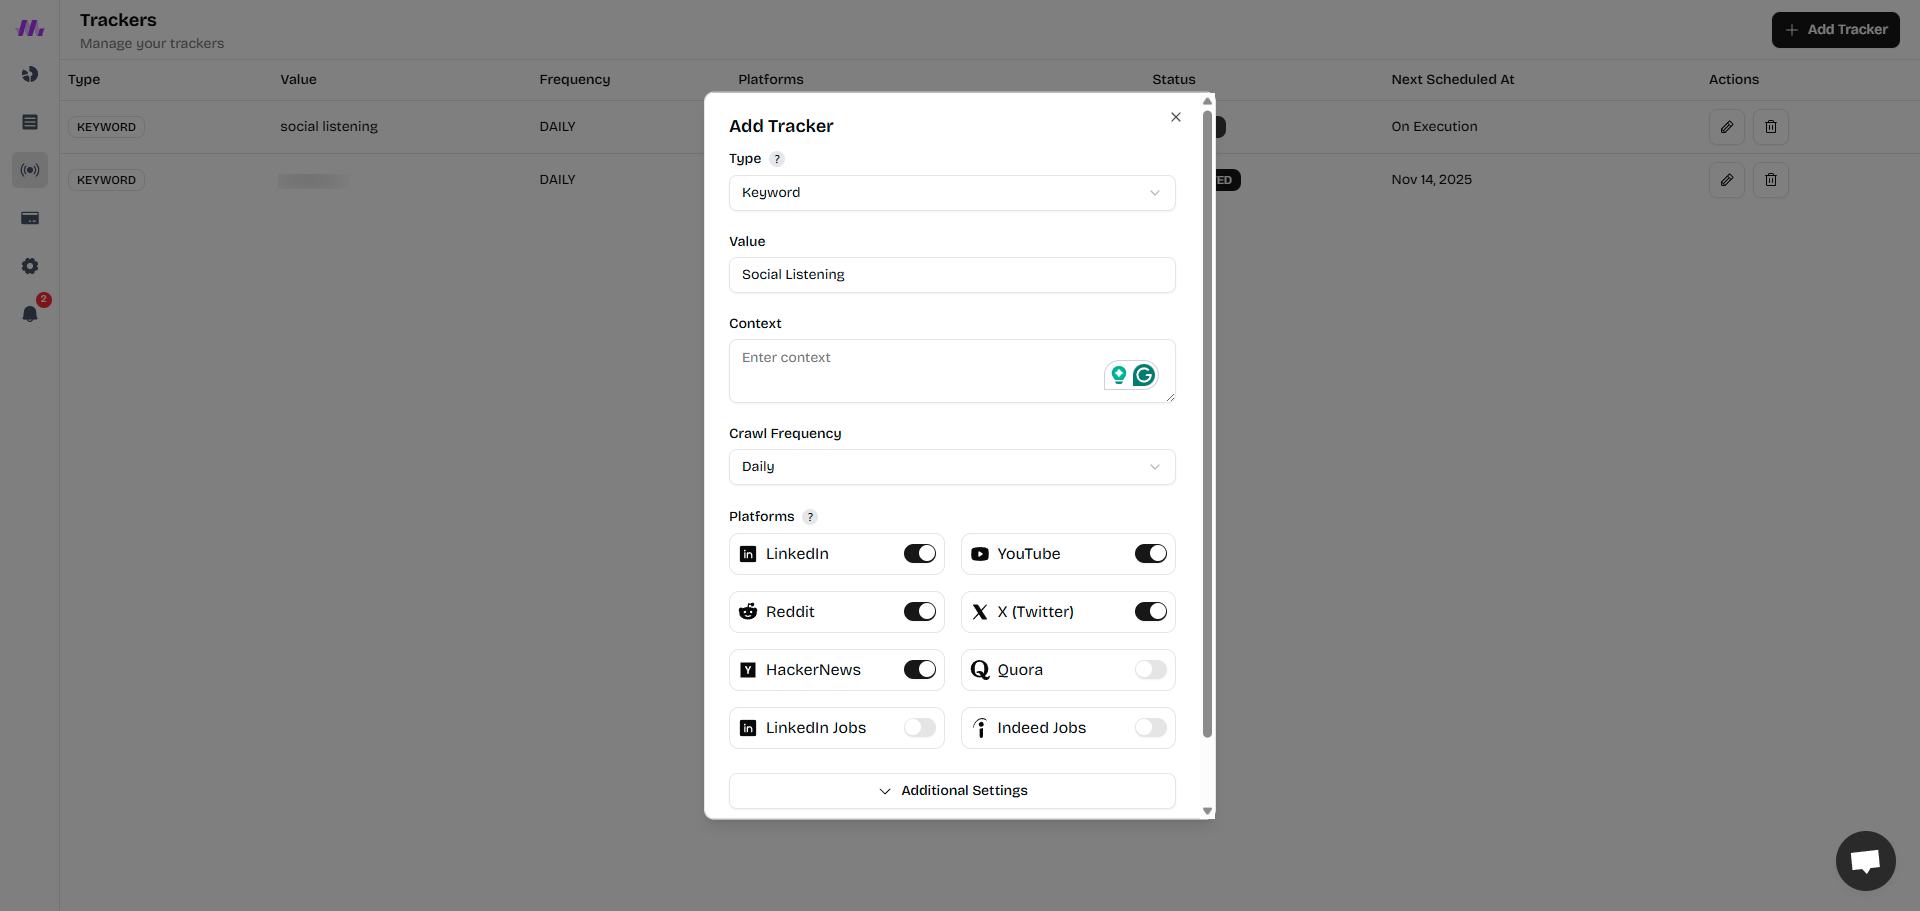Viewport: 1920px width, 911px height.
Task: Enable the Quora platform toggle
Action: click(x=1150, y=670)
